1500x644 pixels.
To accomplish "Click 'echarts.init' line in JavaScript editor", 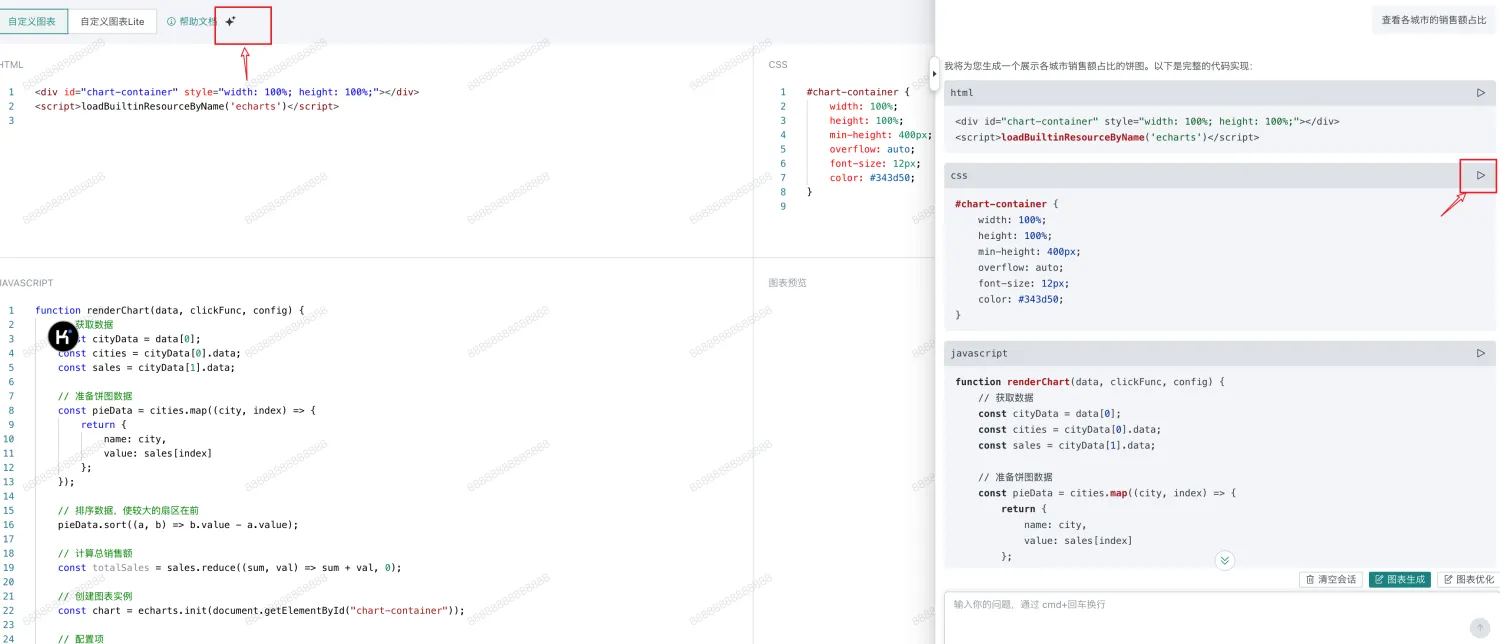I will [261, 610].
